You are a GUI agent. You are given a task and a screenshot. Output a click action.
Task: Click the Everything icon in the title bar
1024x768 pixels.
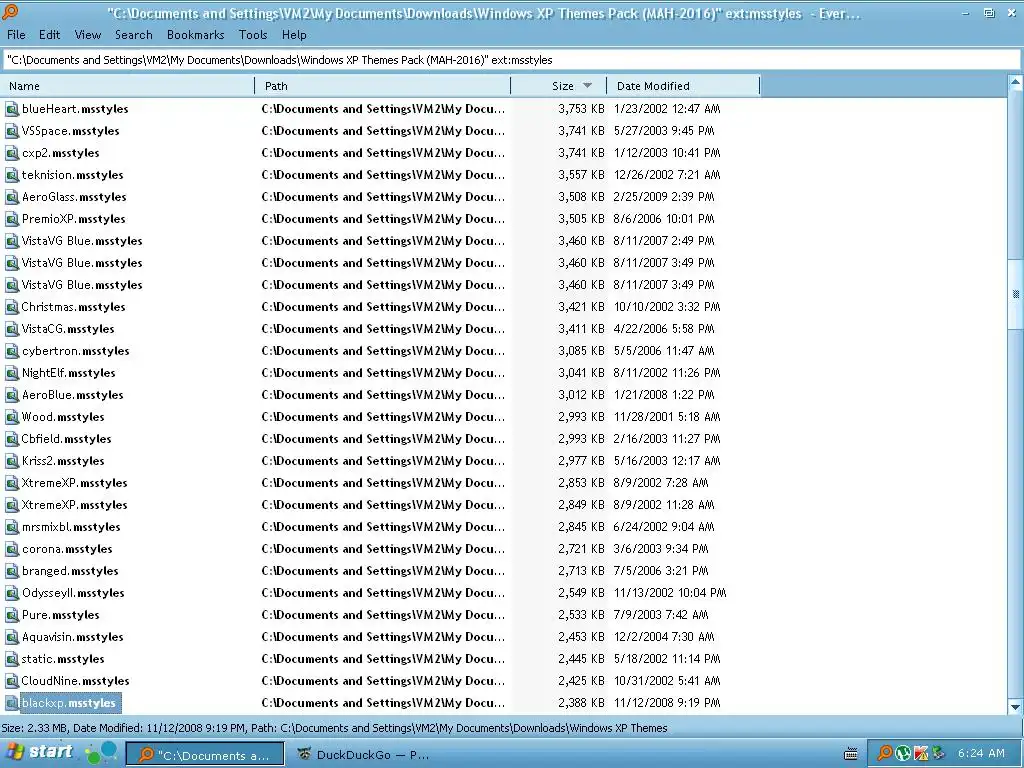[x=10, y=12]
